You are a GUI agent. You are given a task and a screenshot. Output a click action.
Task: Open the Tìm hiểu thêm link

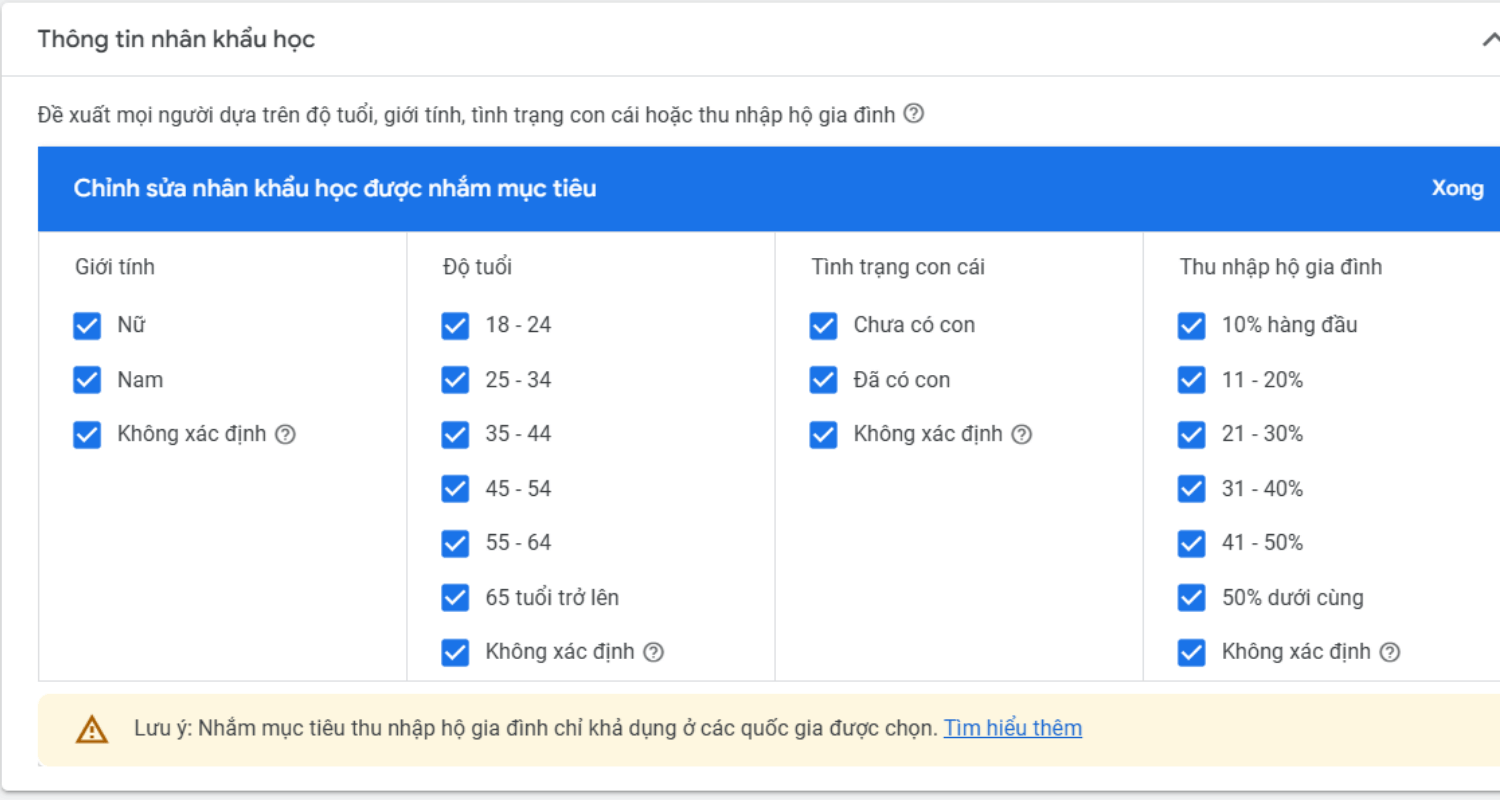[x=1012, y=728]
